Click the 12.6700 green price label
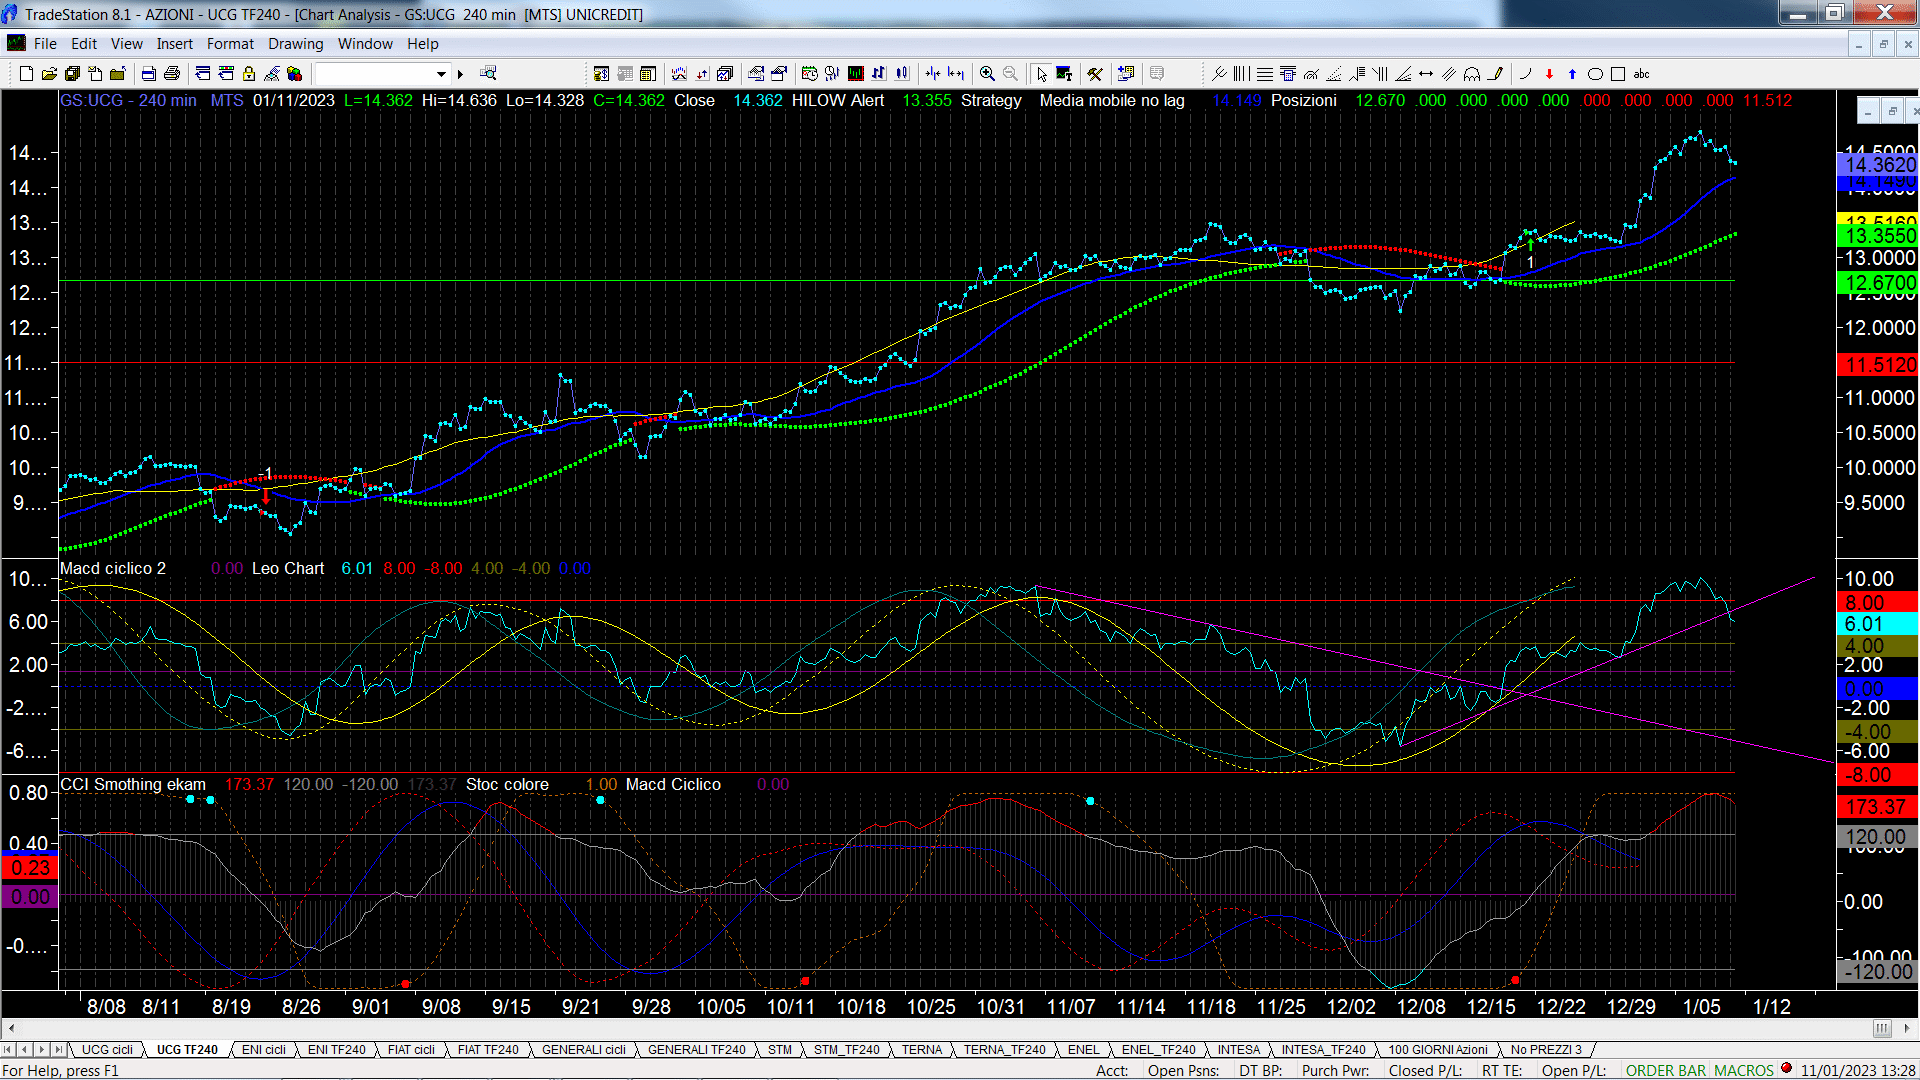This screenshot has width=1920, height=1080. [1878, 283]
